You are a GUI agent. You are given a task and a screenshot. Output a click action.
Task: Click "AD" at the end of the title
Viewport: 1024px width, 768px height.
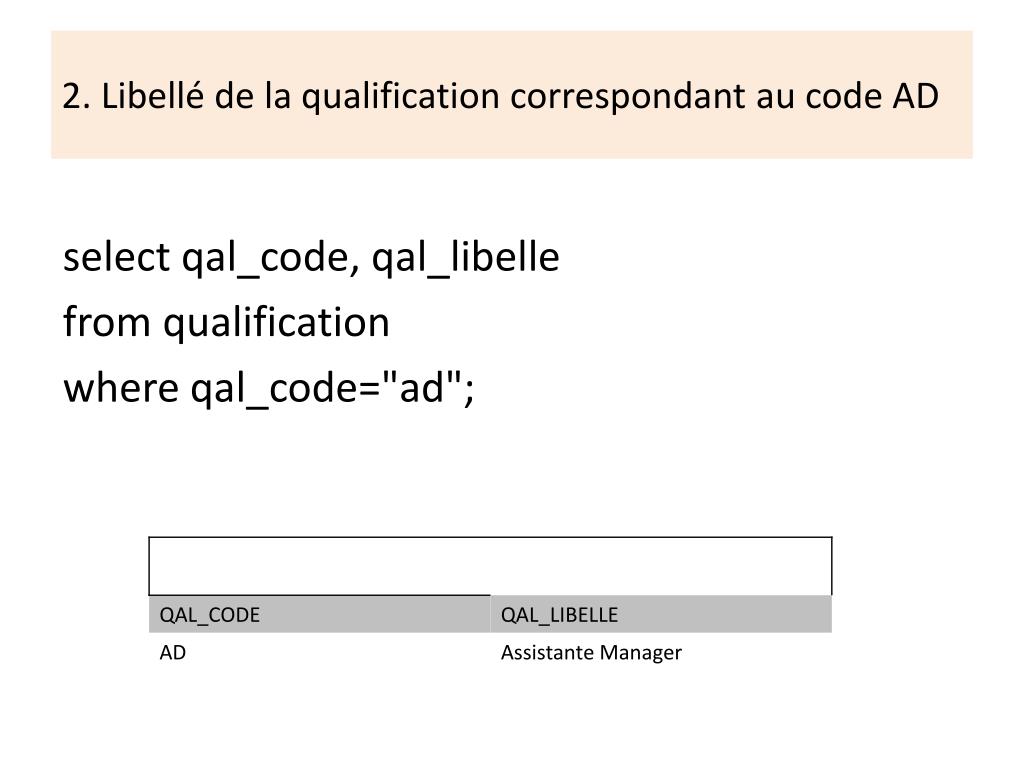[x=916, y=96]
